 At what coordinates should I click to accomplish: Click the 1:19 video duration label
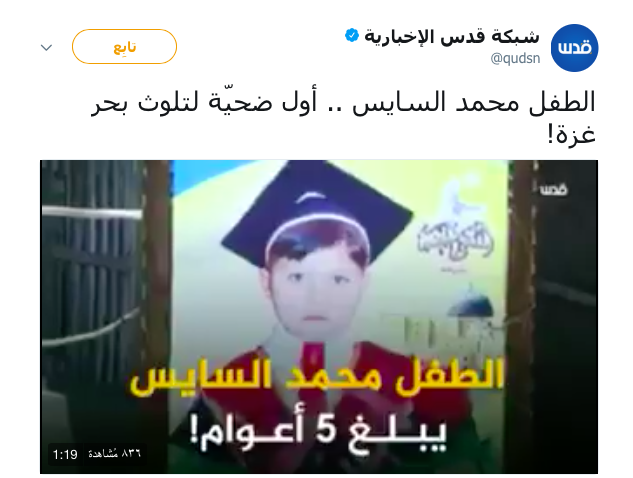pos(65,455)
